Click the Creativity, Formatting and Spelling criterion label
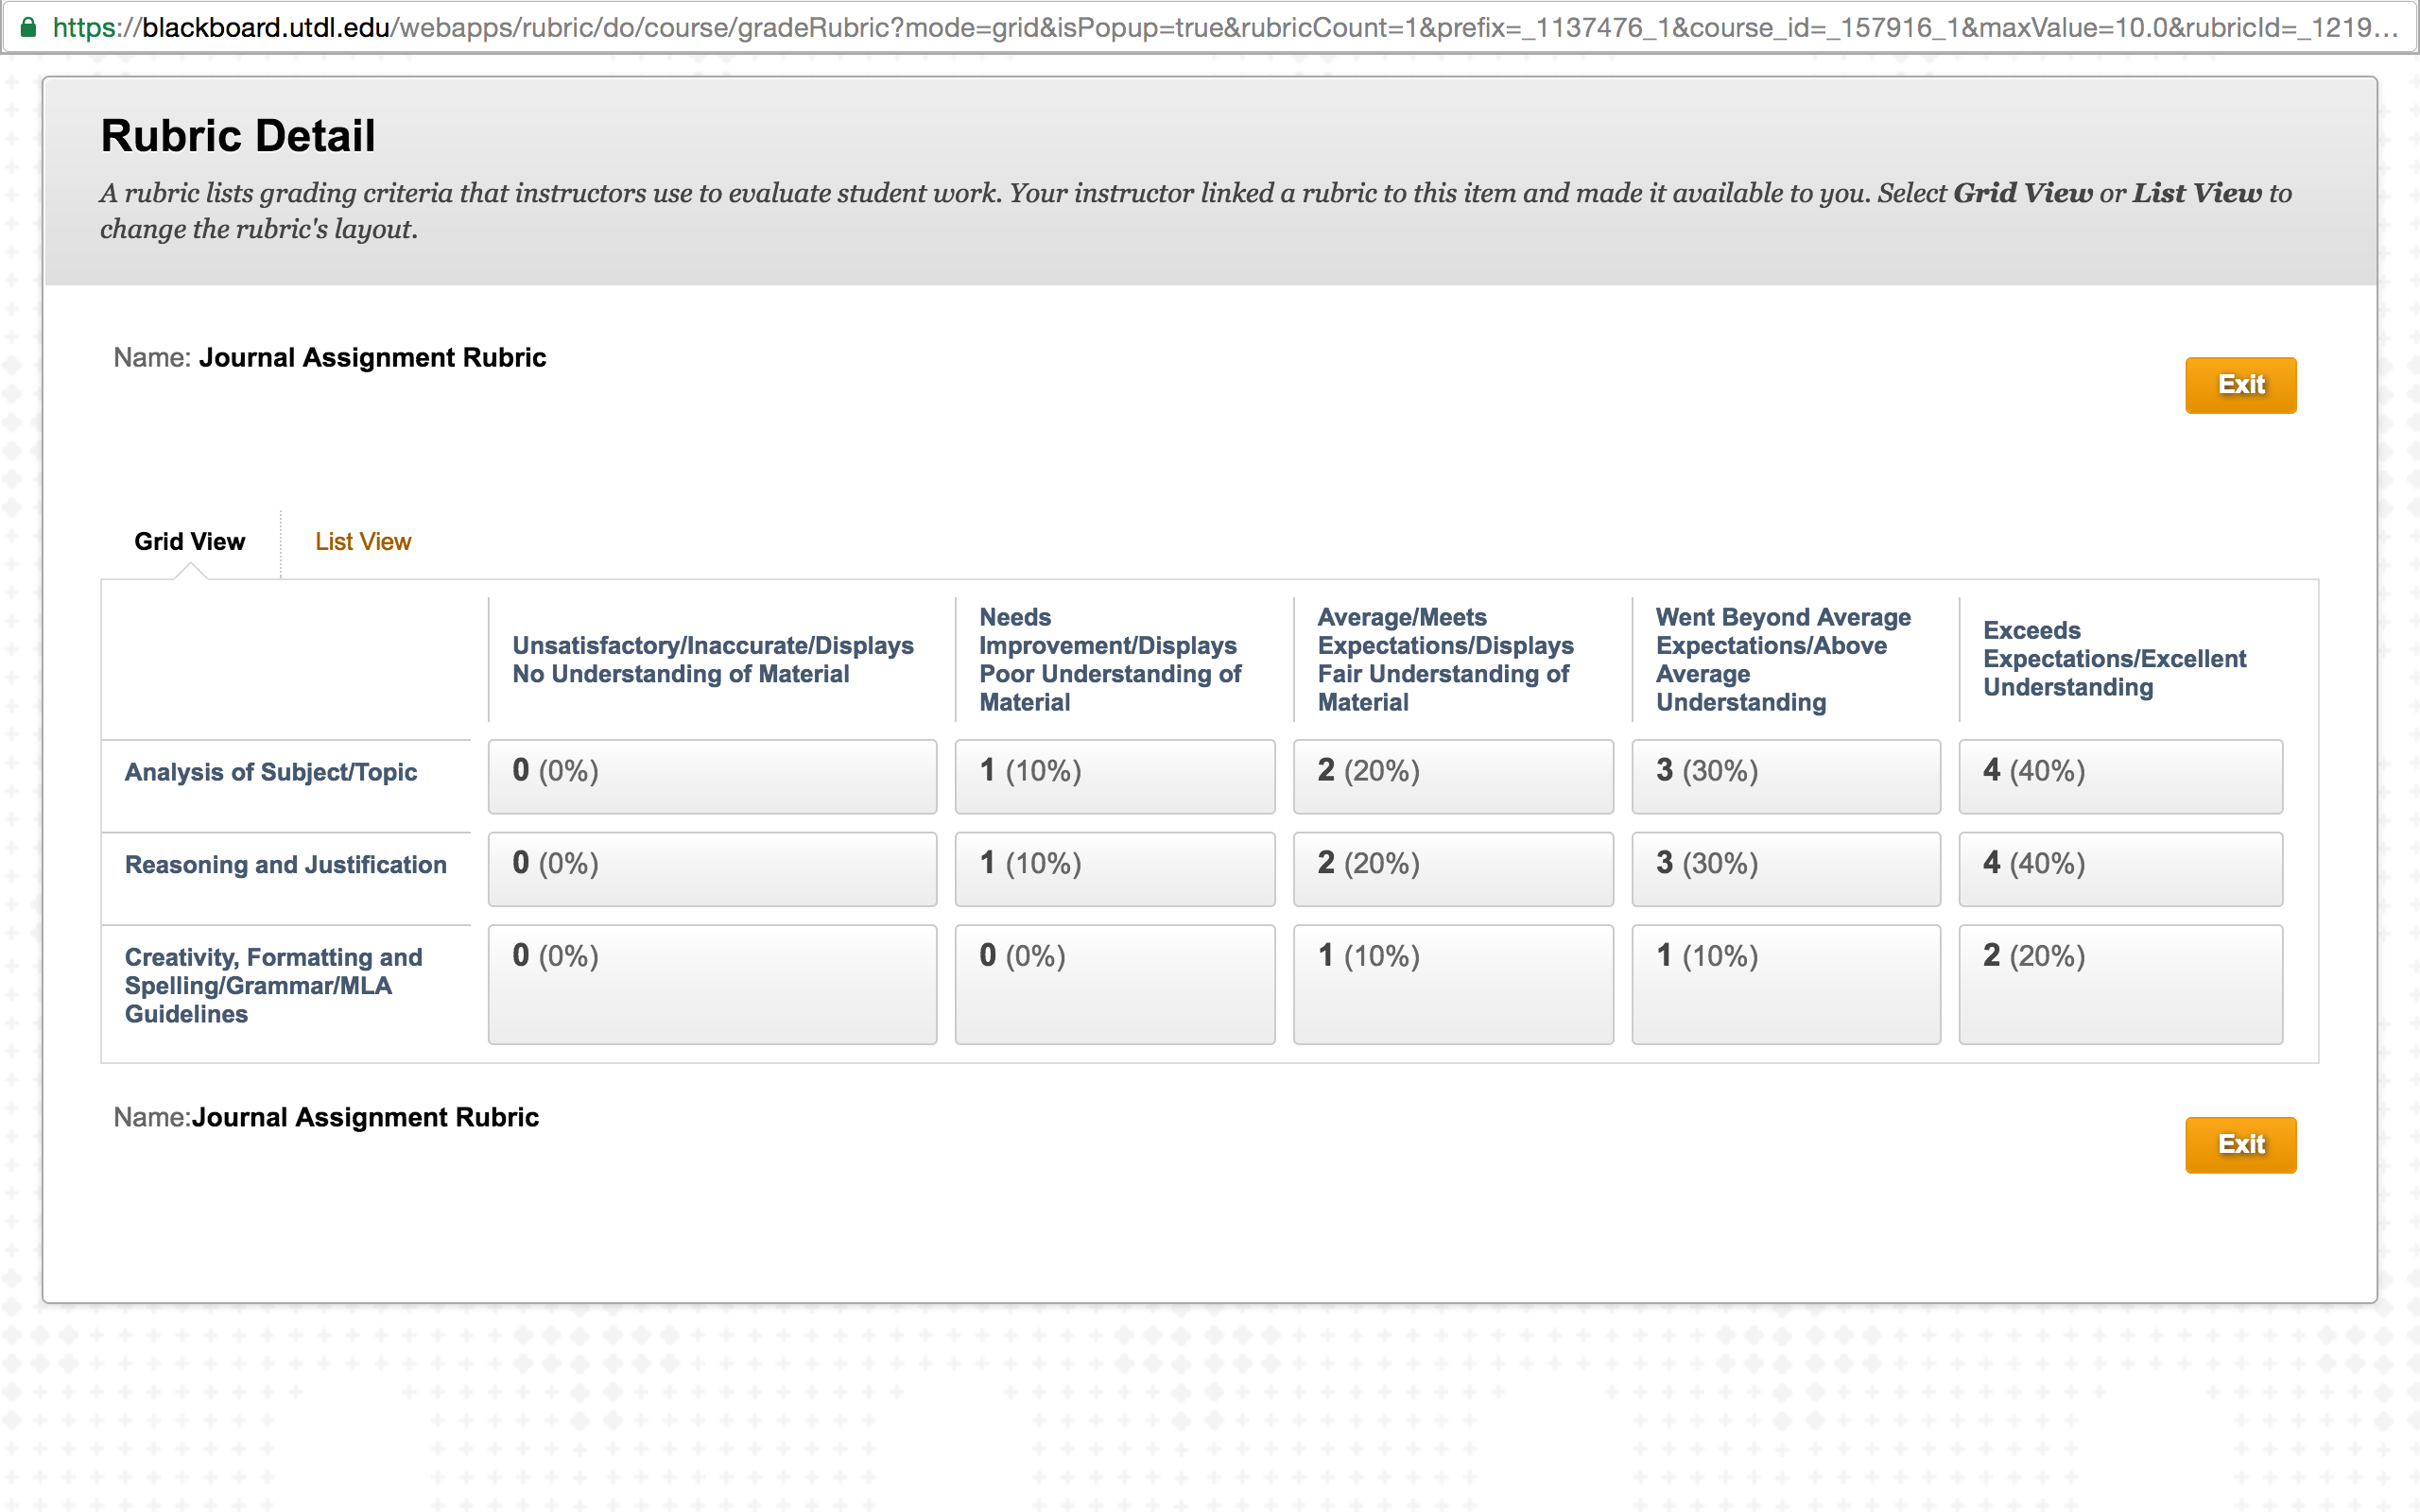The width and height of the screenshot is (2420, 1512). coord(274,985)
